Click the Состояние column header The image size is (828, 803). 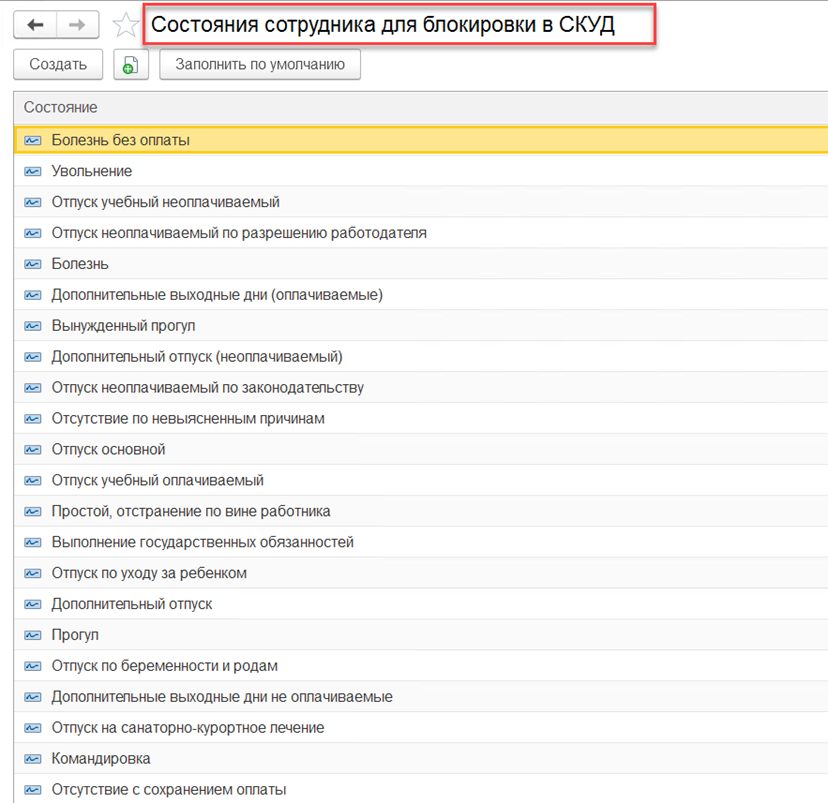coord(61,107)
